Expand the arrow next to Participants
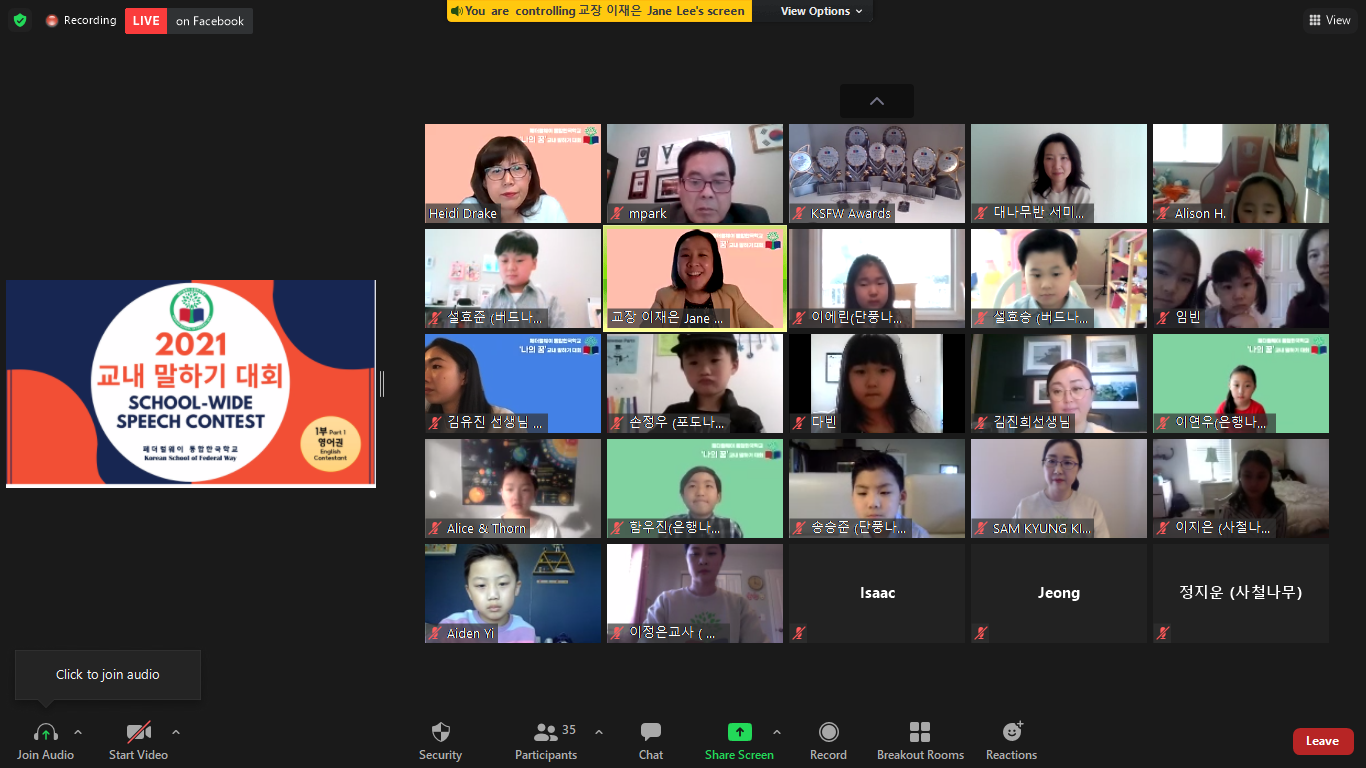Screen dimensions: 1366x768 click(599, 732)
